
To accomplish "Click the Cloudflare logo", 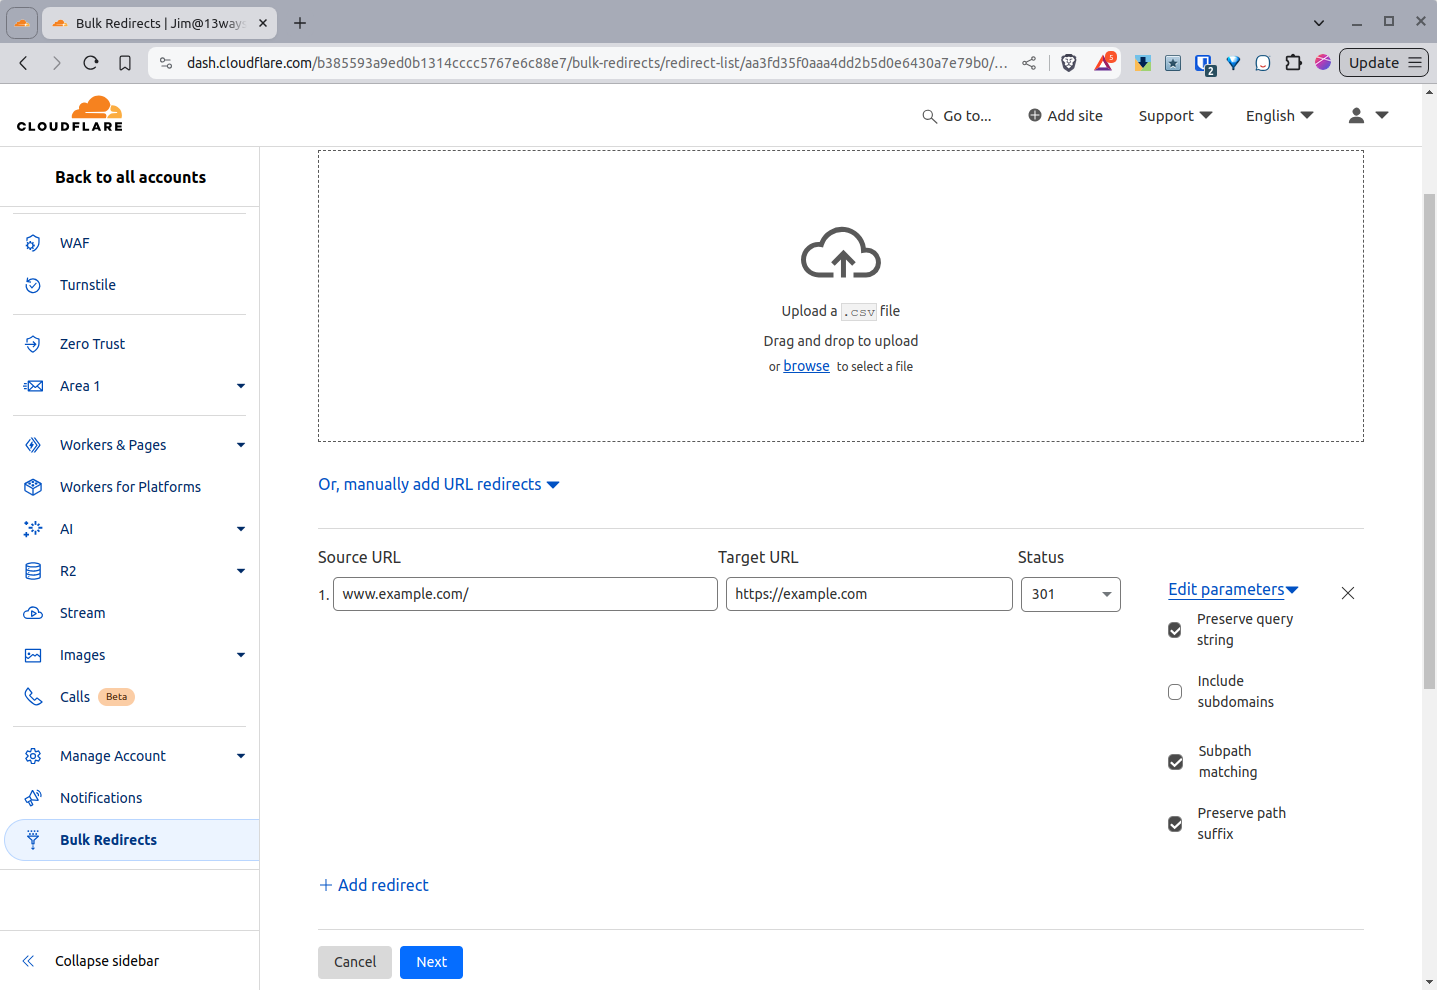I will tap(69, 113).
